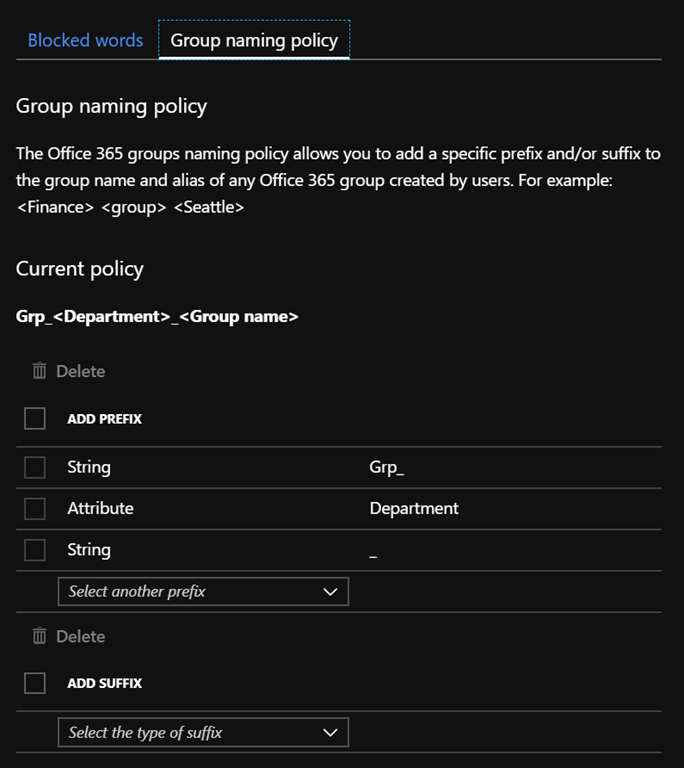The width and height of the screenshot is (684, 768).
Task: Click the trash icon above ADD SUFFIX
Action: tap(40, 636)
